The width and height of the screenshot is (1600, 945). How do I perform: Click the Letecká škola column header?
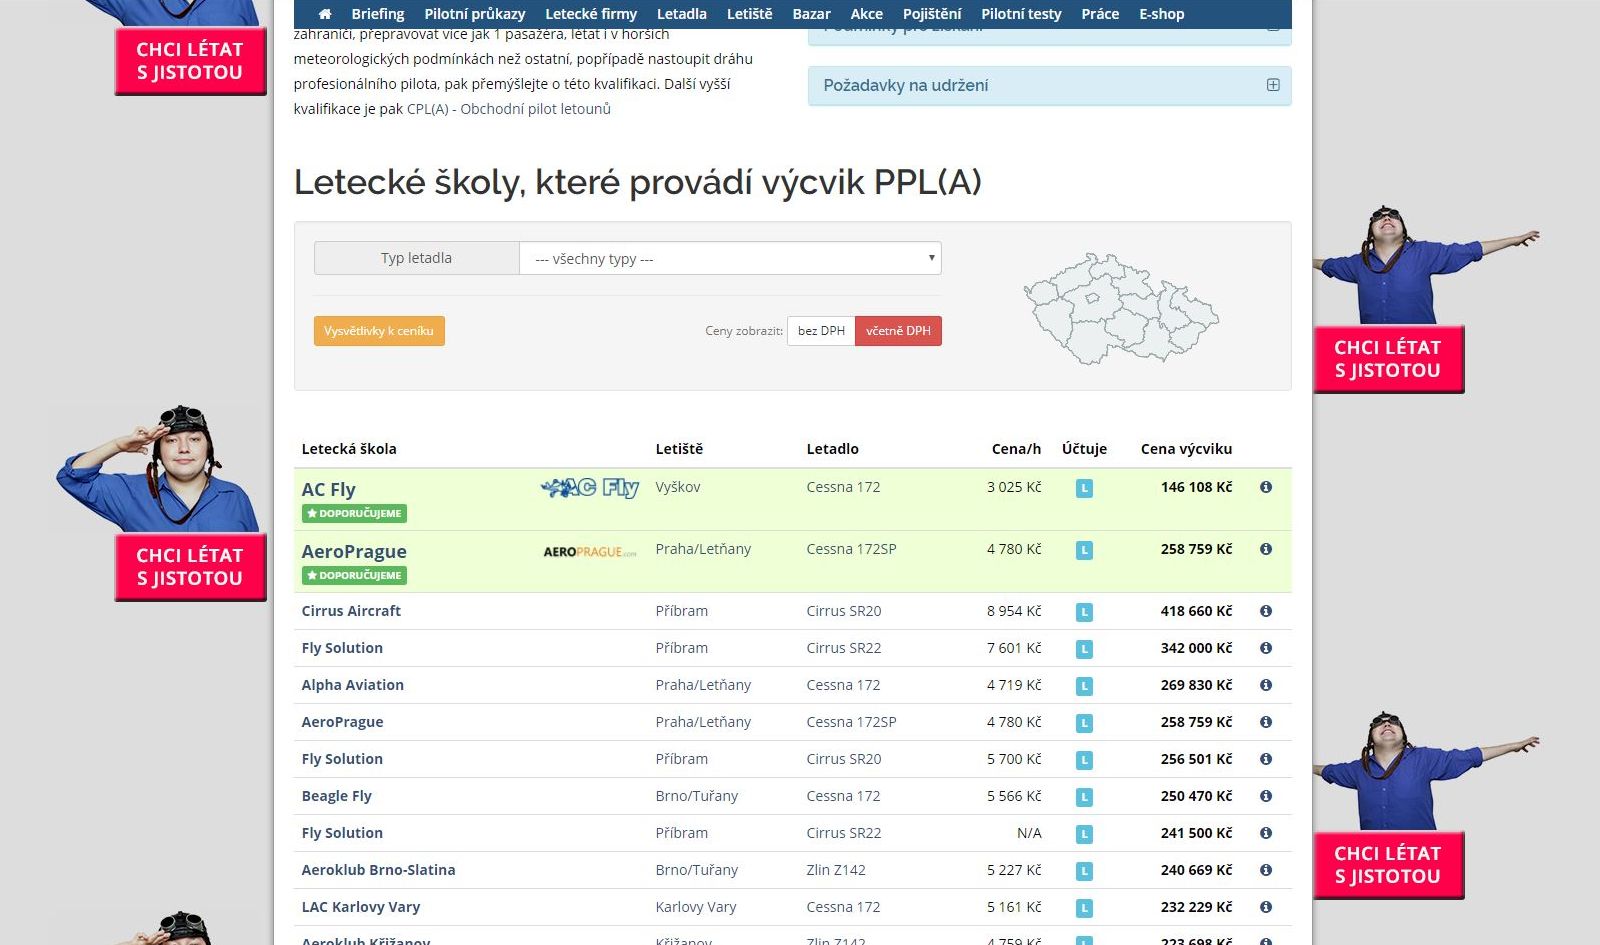click(349, 449)
